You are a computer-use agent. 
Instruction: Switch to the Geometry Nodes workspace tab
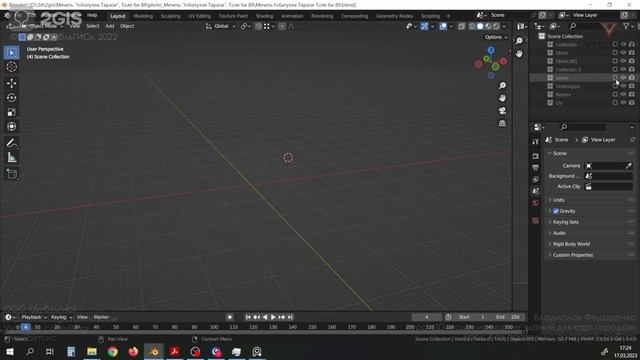pos(394,16)
